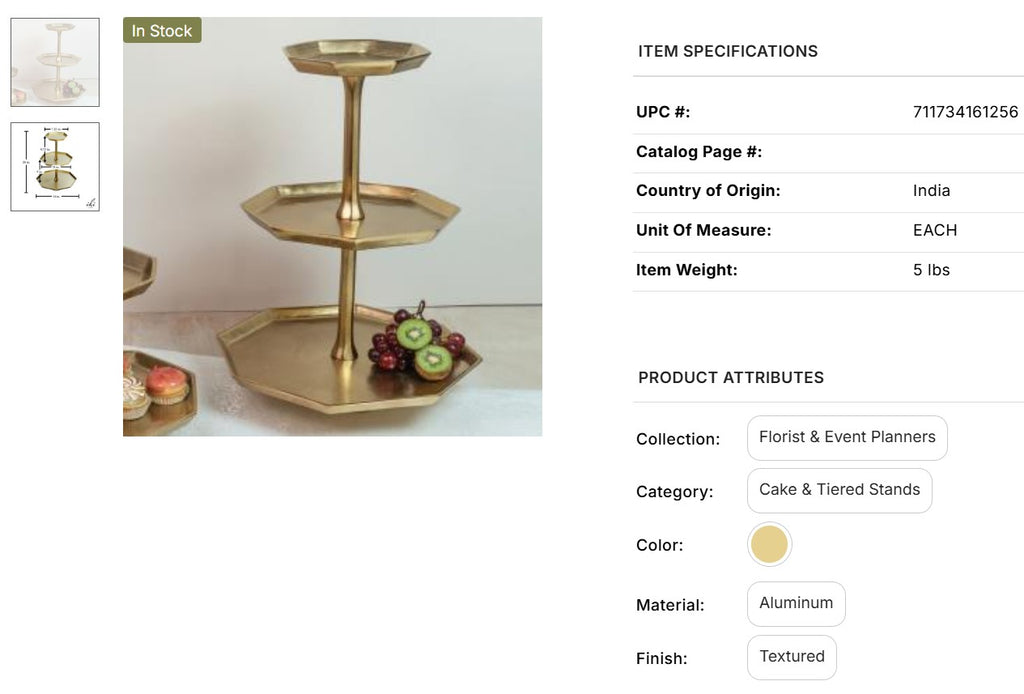This screenshot has height=694, width=1024.
Task: Open the dimensions diagram thumbnail
Action: pos(55,167)
